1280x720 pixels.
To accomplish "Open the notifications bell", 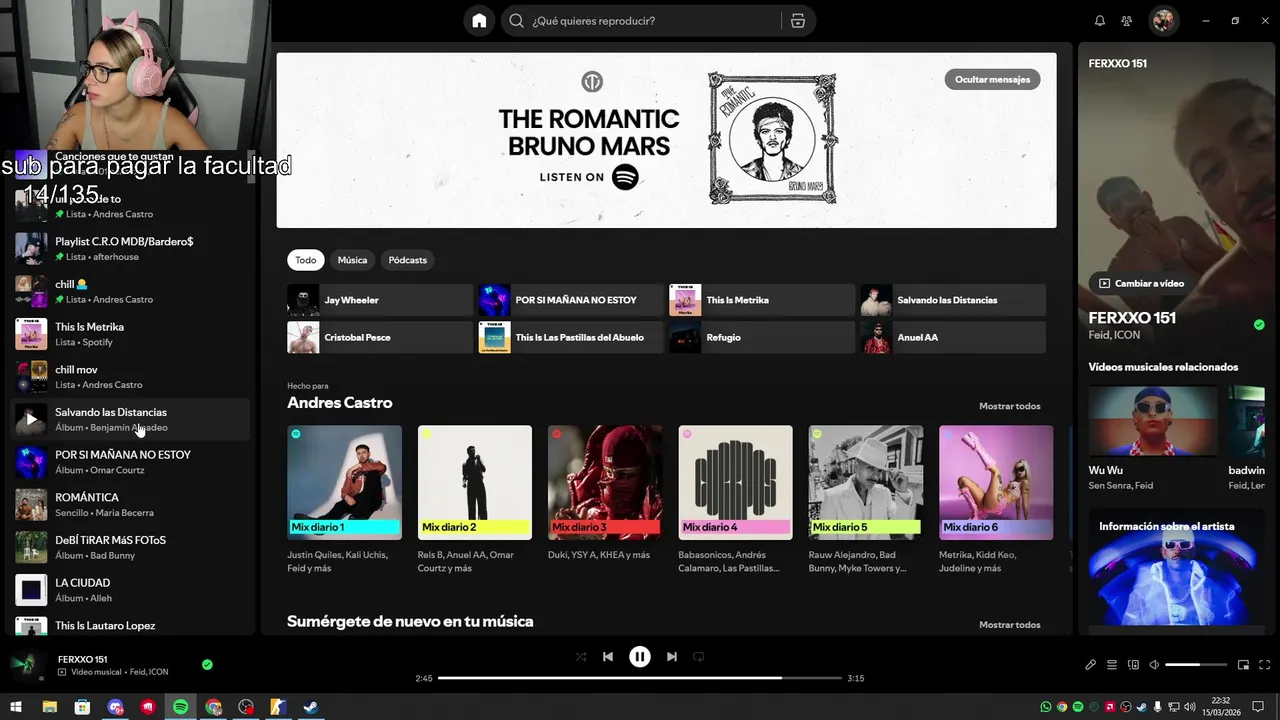I will click(x=1100, y=21).
